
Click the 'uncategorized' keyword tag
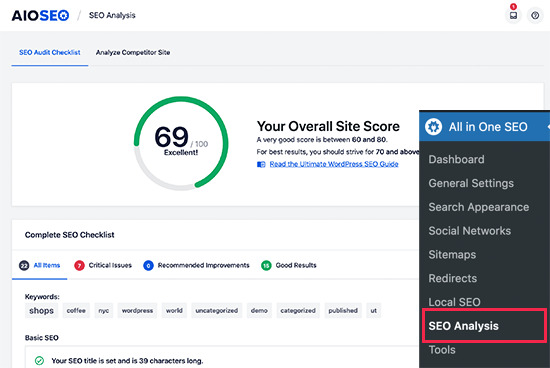click(x=216, y=311)
